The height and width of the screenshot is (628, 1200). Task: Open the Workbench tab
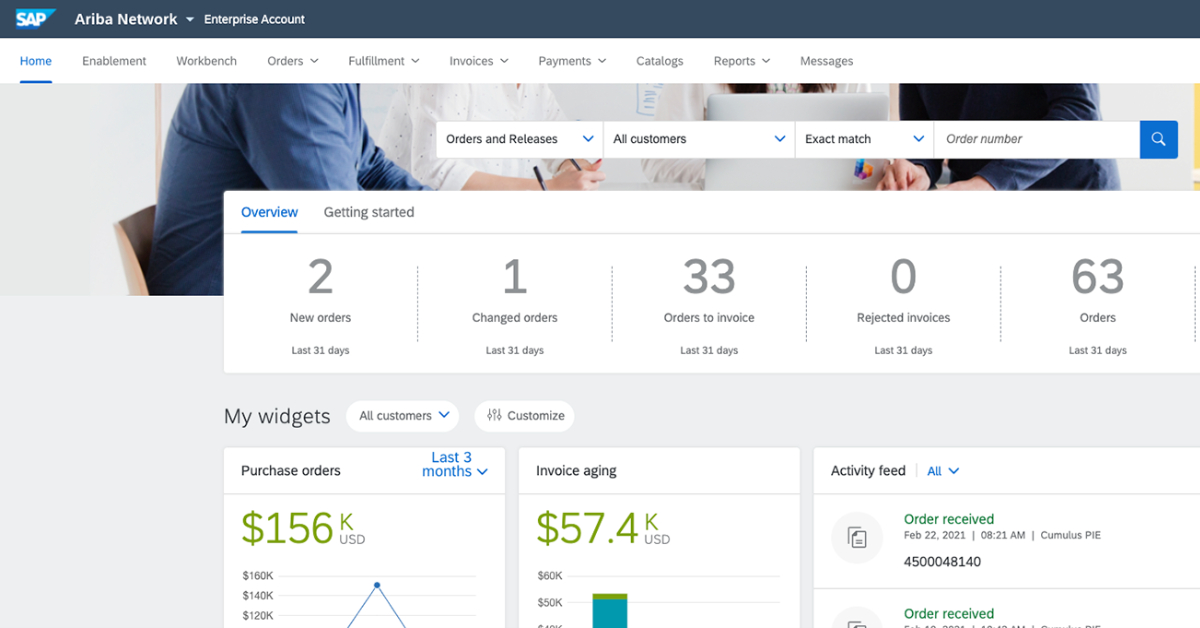click(x=207, y=61)
